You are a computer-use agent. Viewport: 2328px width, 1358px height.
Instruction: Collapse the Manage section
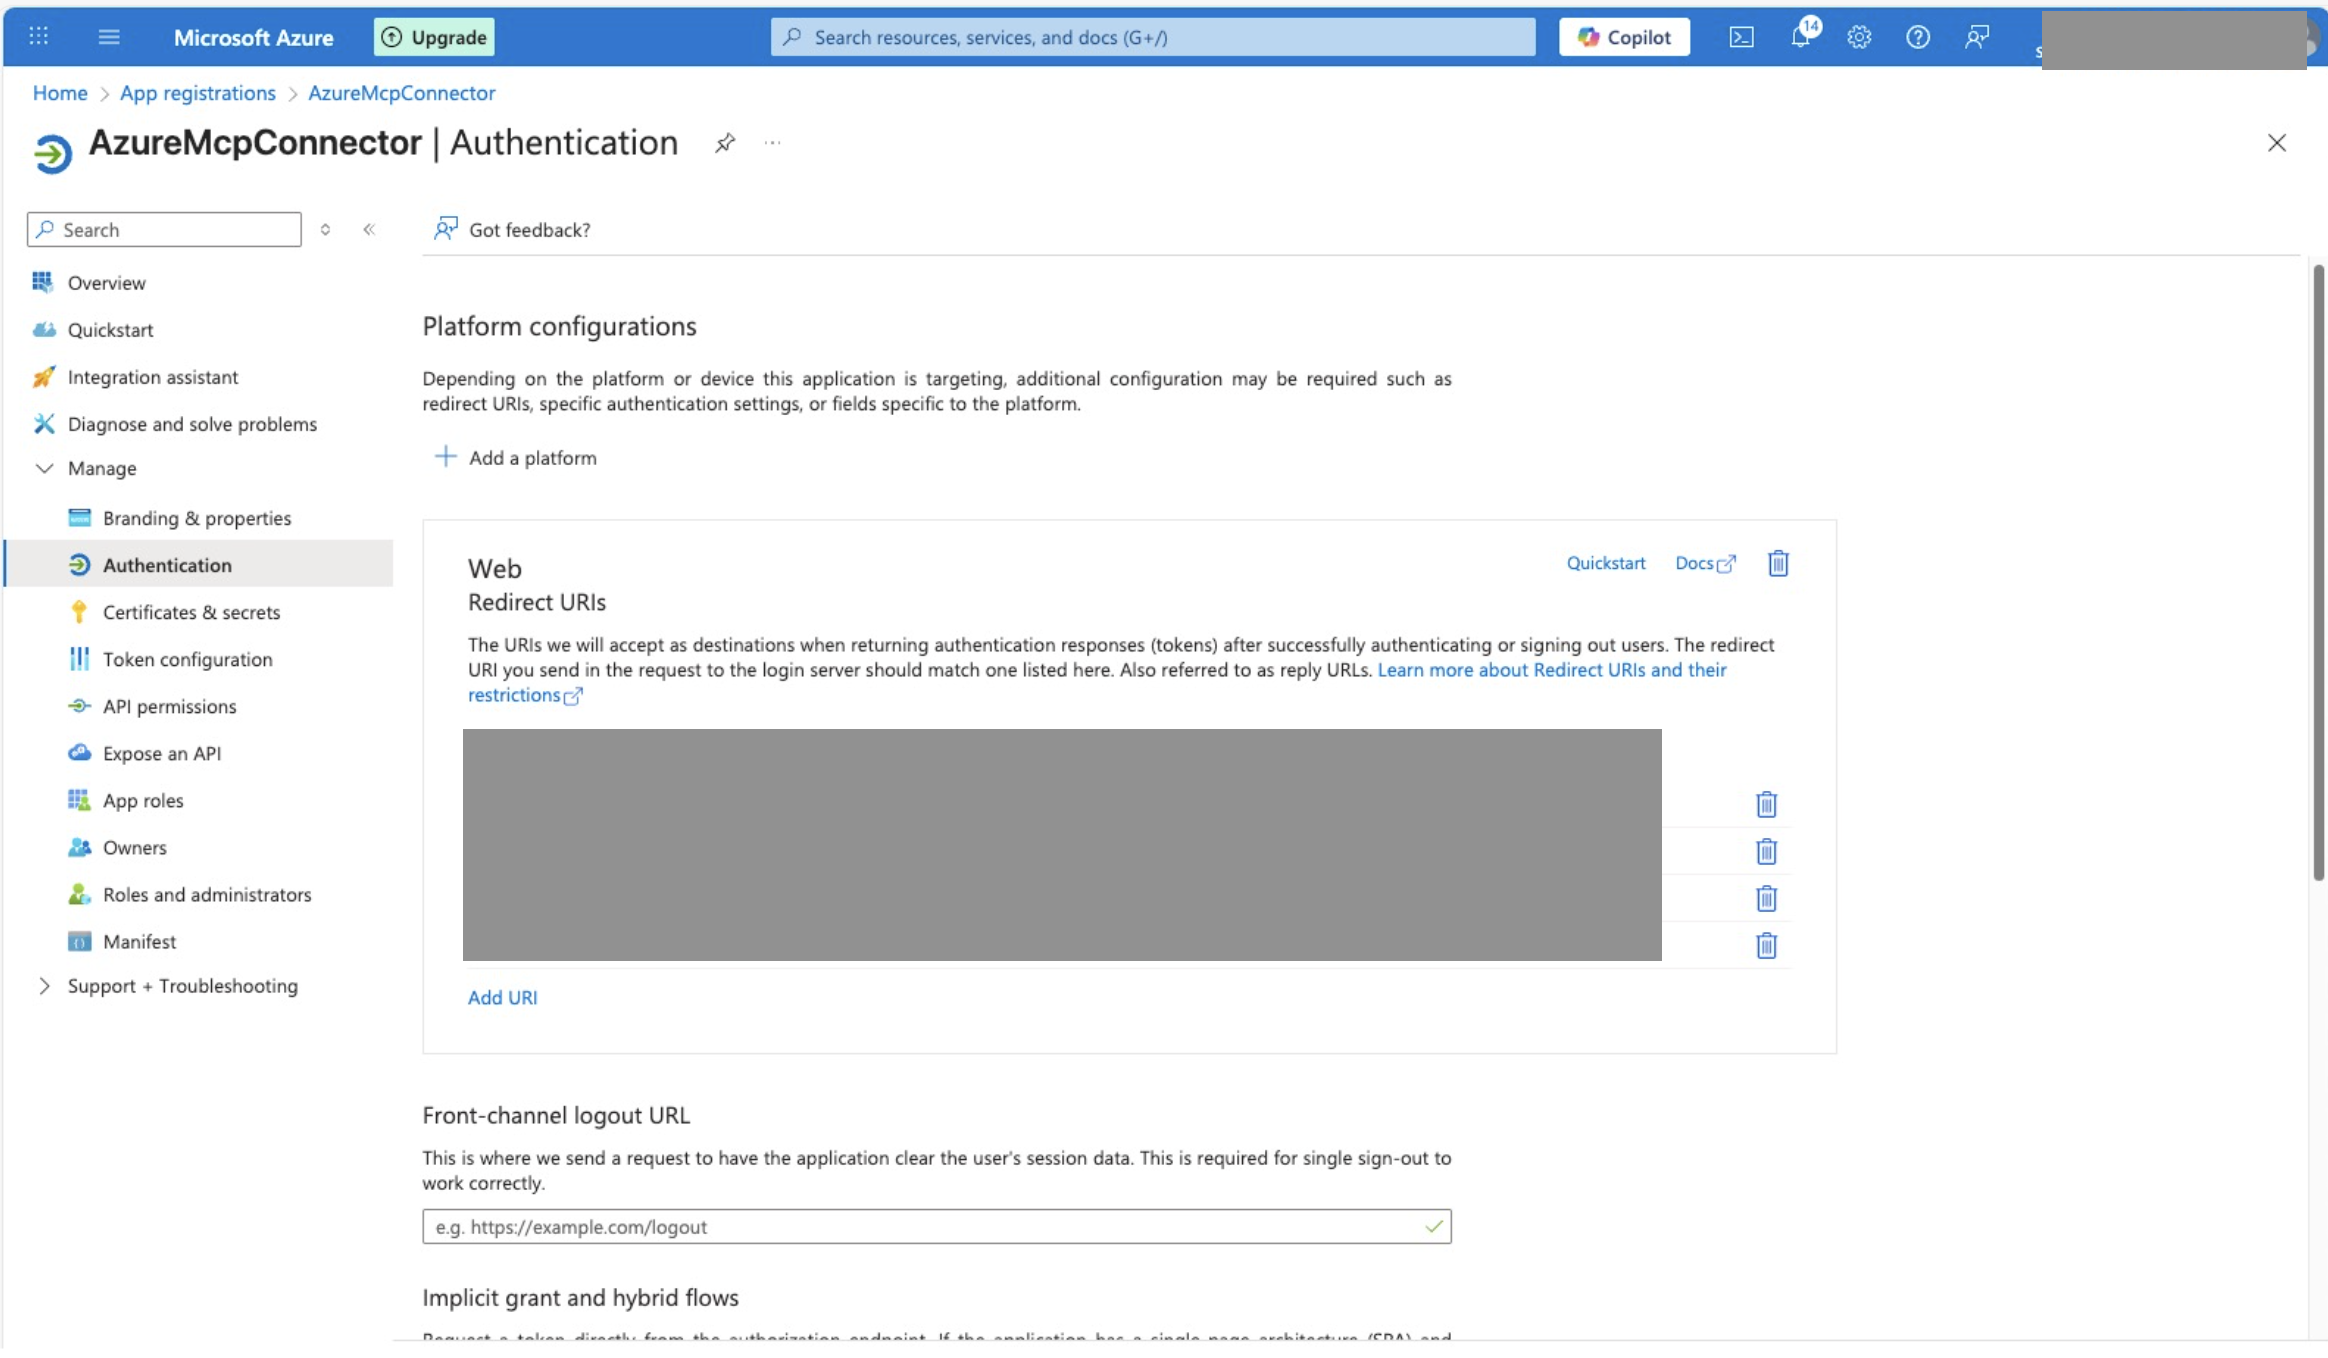click(44, 468)
